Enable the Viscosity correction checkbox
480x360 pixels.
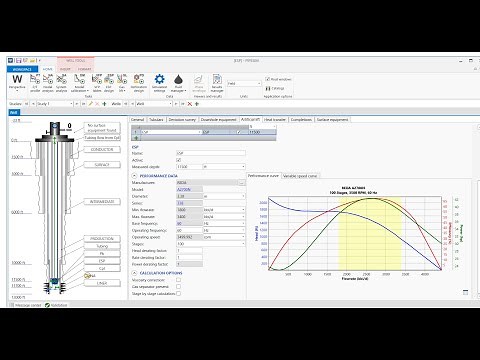pos(178,280)
